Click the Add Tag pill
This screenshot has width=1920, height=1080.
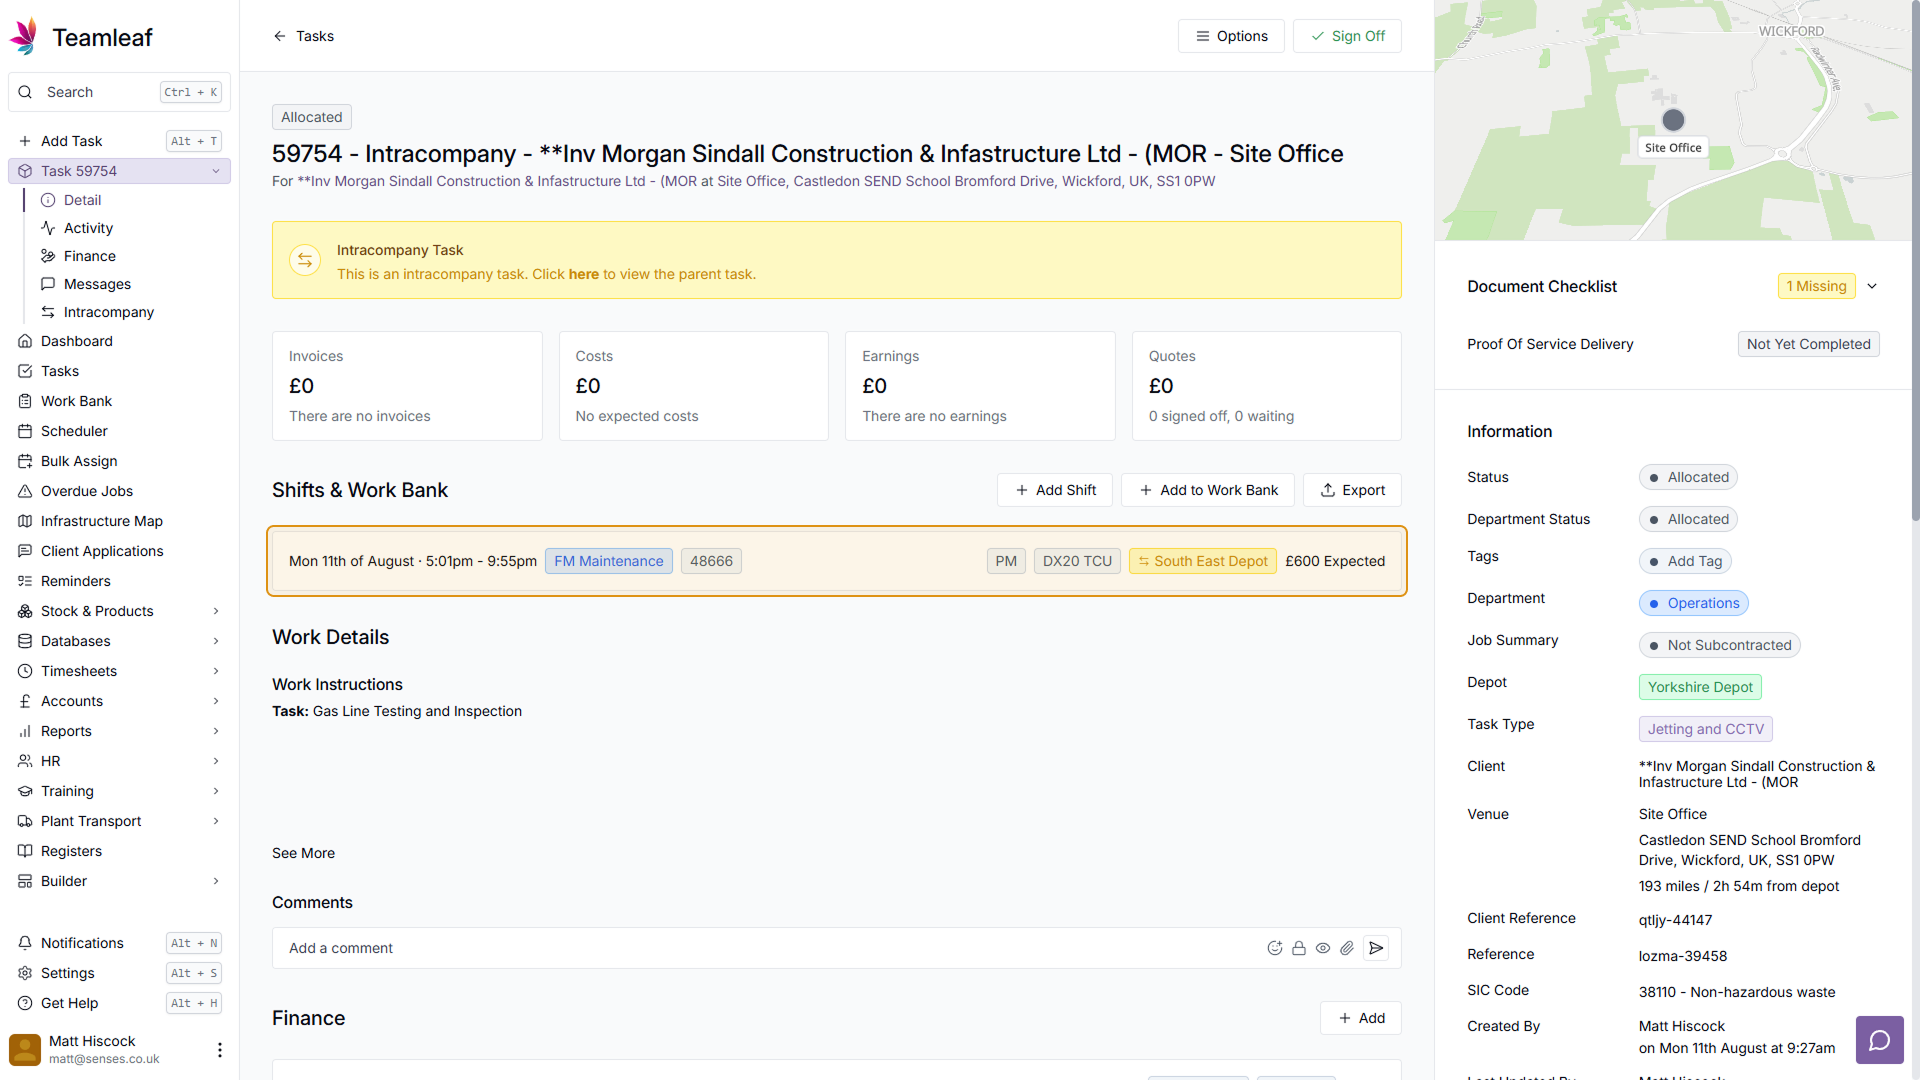coord(1685,561)
